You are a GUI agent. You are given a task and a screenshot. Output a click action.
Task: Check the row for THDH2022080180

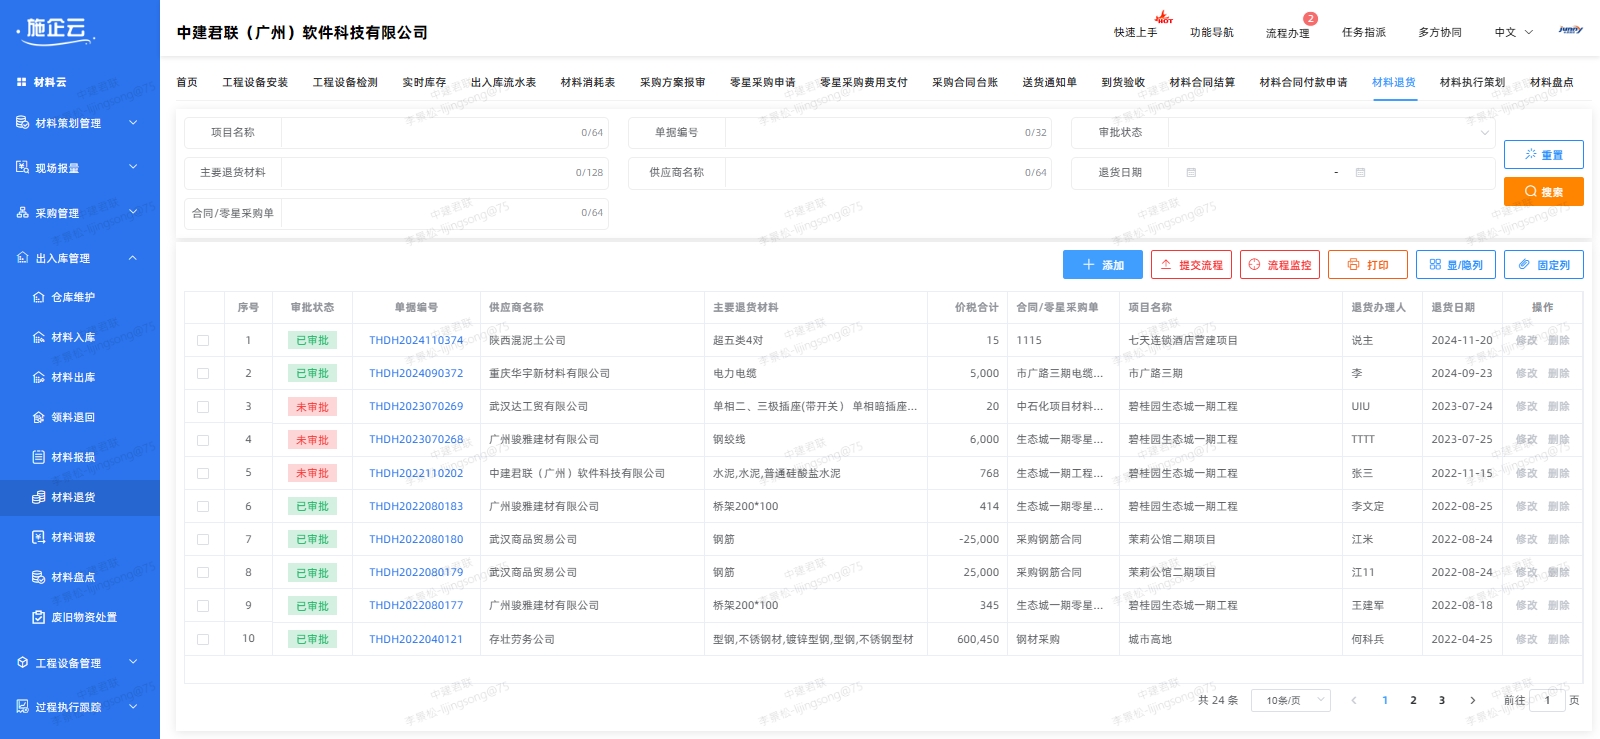pyautogui.click(x=203, y=539)
